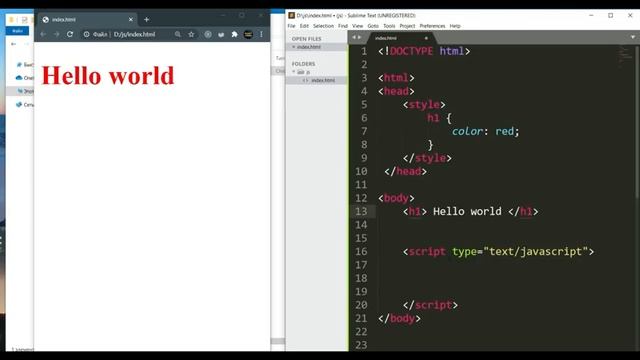640x360 pixels.
Task: Open the File menu in Sublime Text
Action: tap(291, 26)
